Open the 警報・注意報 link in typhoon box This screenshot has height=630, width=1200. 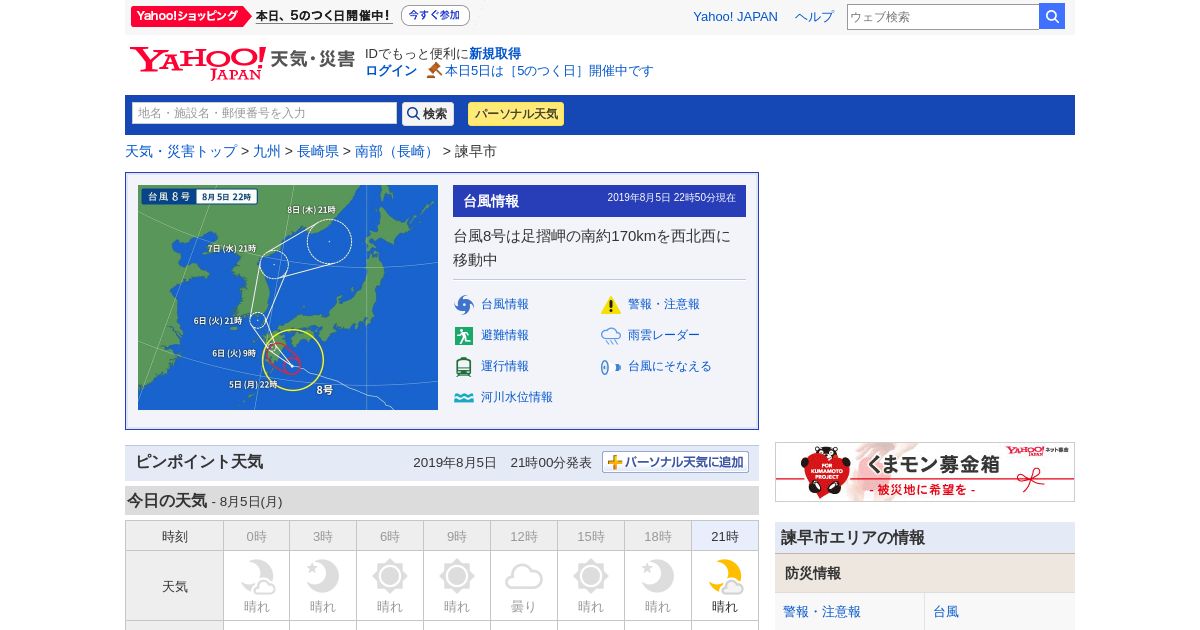click(664, 305)
